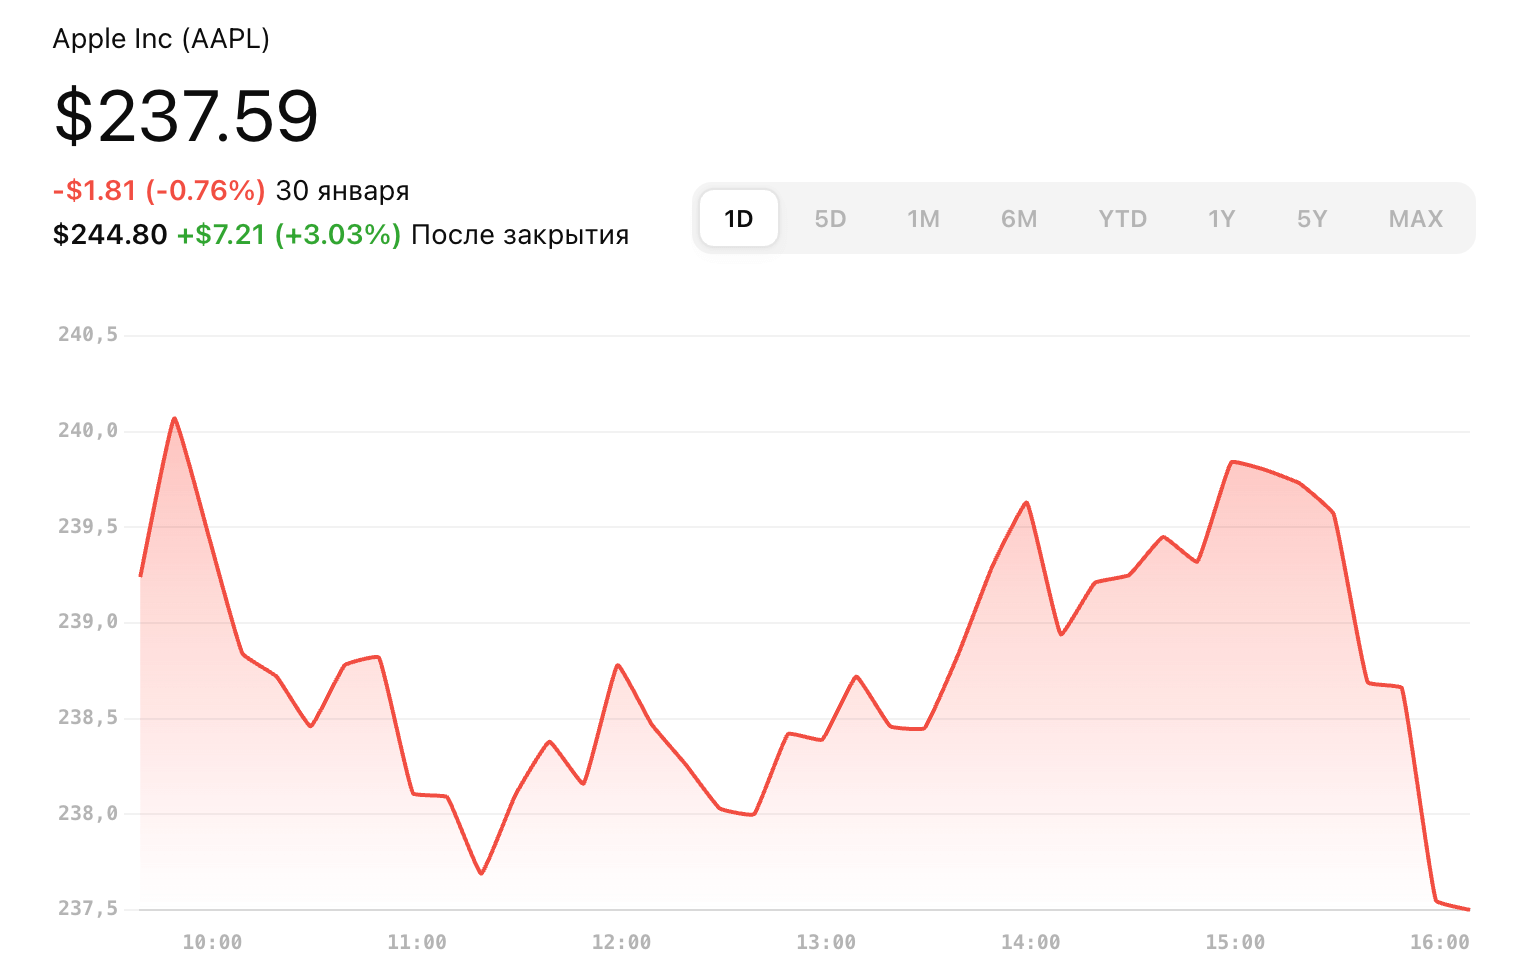Select the 1D time range tab
The height and width of the screenshot is (970, 1522).
tap(738, 218)
